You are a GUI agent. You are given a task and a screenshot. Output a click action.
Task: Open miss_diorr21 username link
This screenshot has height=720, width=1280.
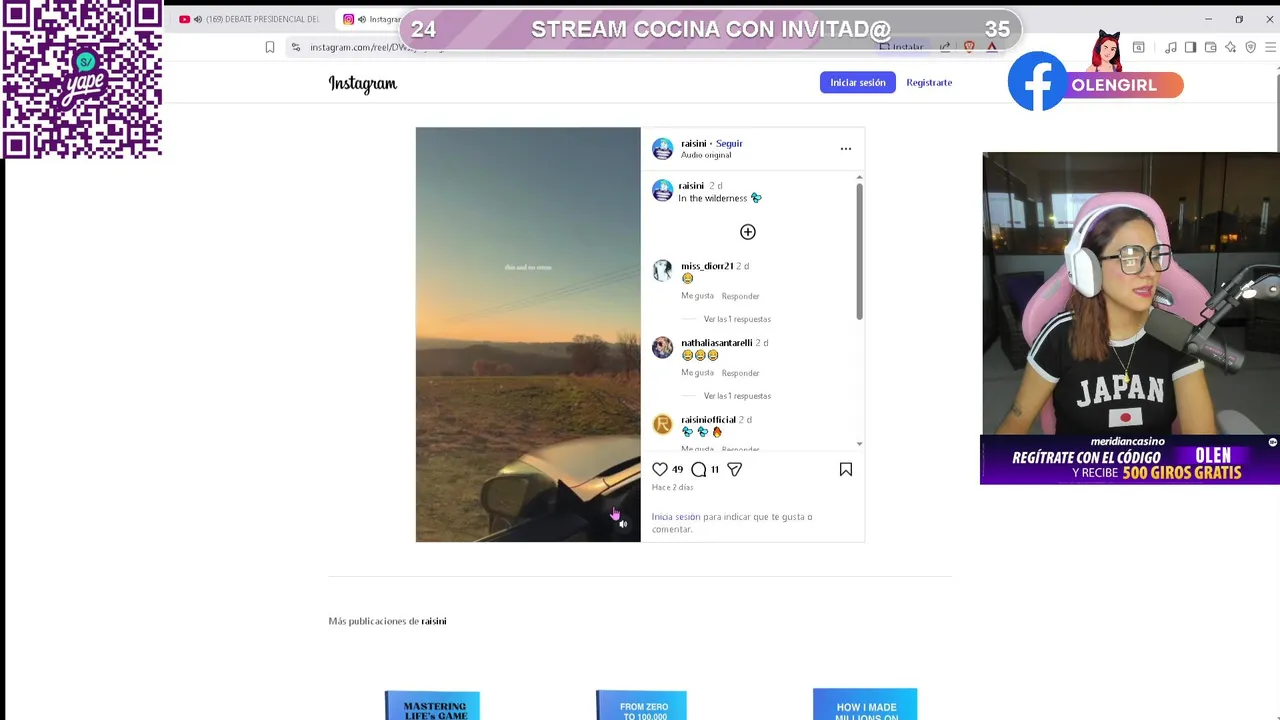[707, 266]
